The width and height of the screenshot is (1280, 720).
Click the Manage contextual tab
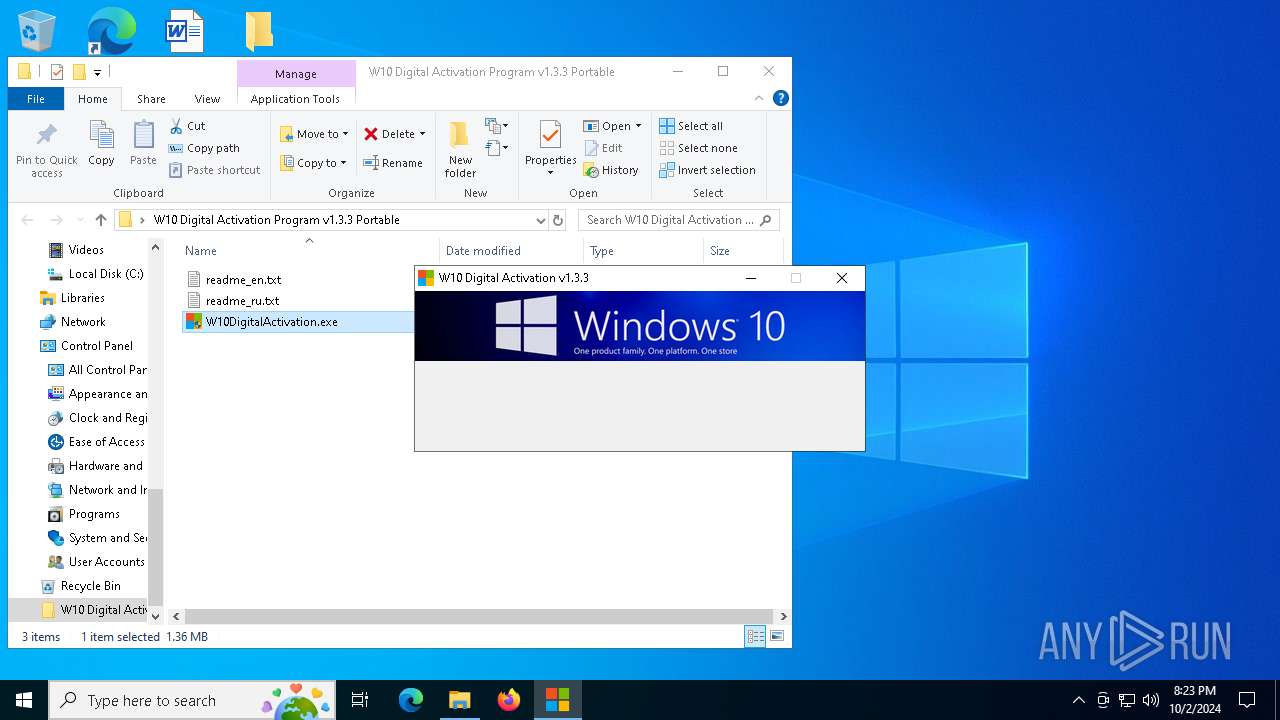click(x=296, y=74)
